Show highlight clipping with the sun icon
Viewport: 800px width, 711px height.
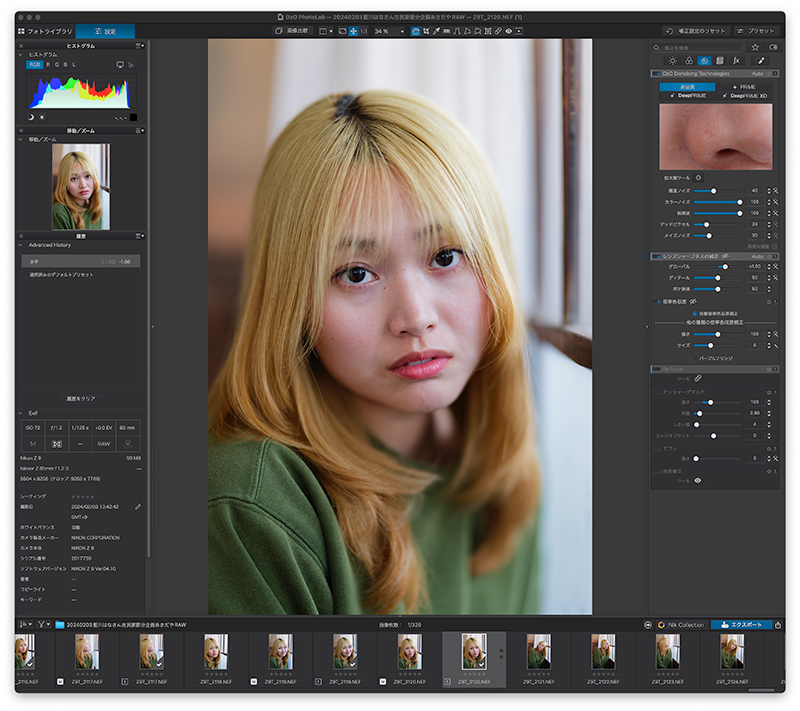(x=42, y=117)
